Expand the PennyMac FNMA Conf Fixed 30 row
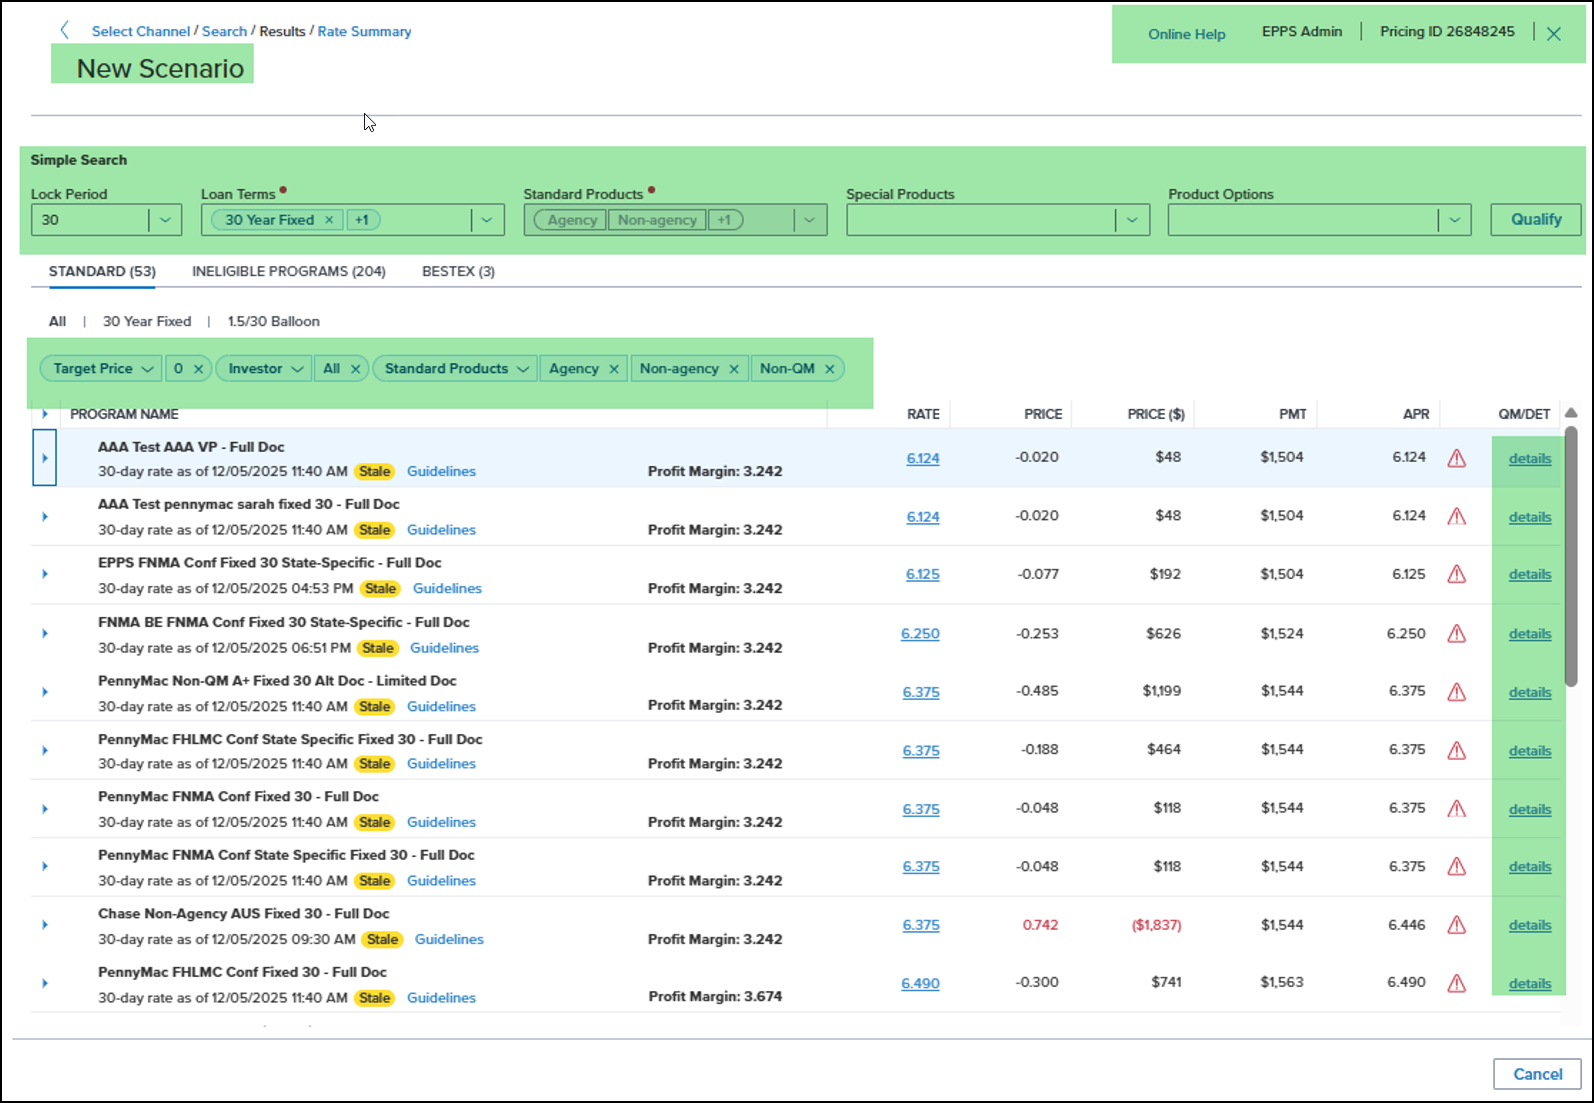The width and height of the screenshot is (1594, 1103). tap(45, 809)
